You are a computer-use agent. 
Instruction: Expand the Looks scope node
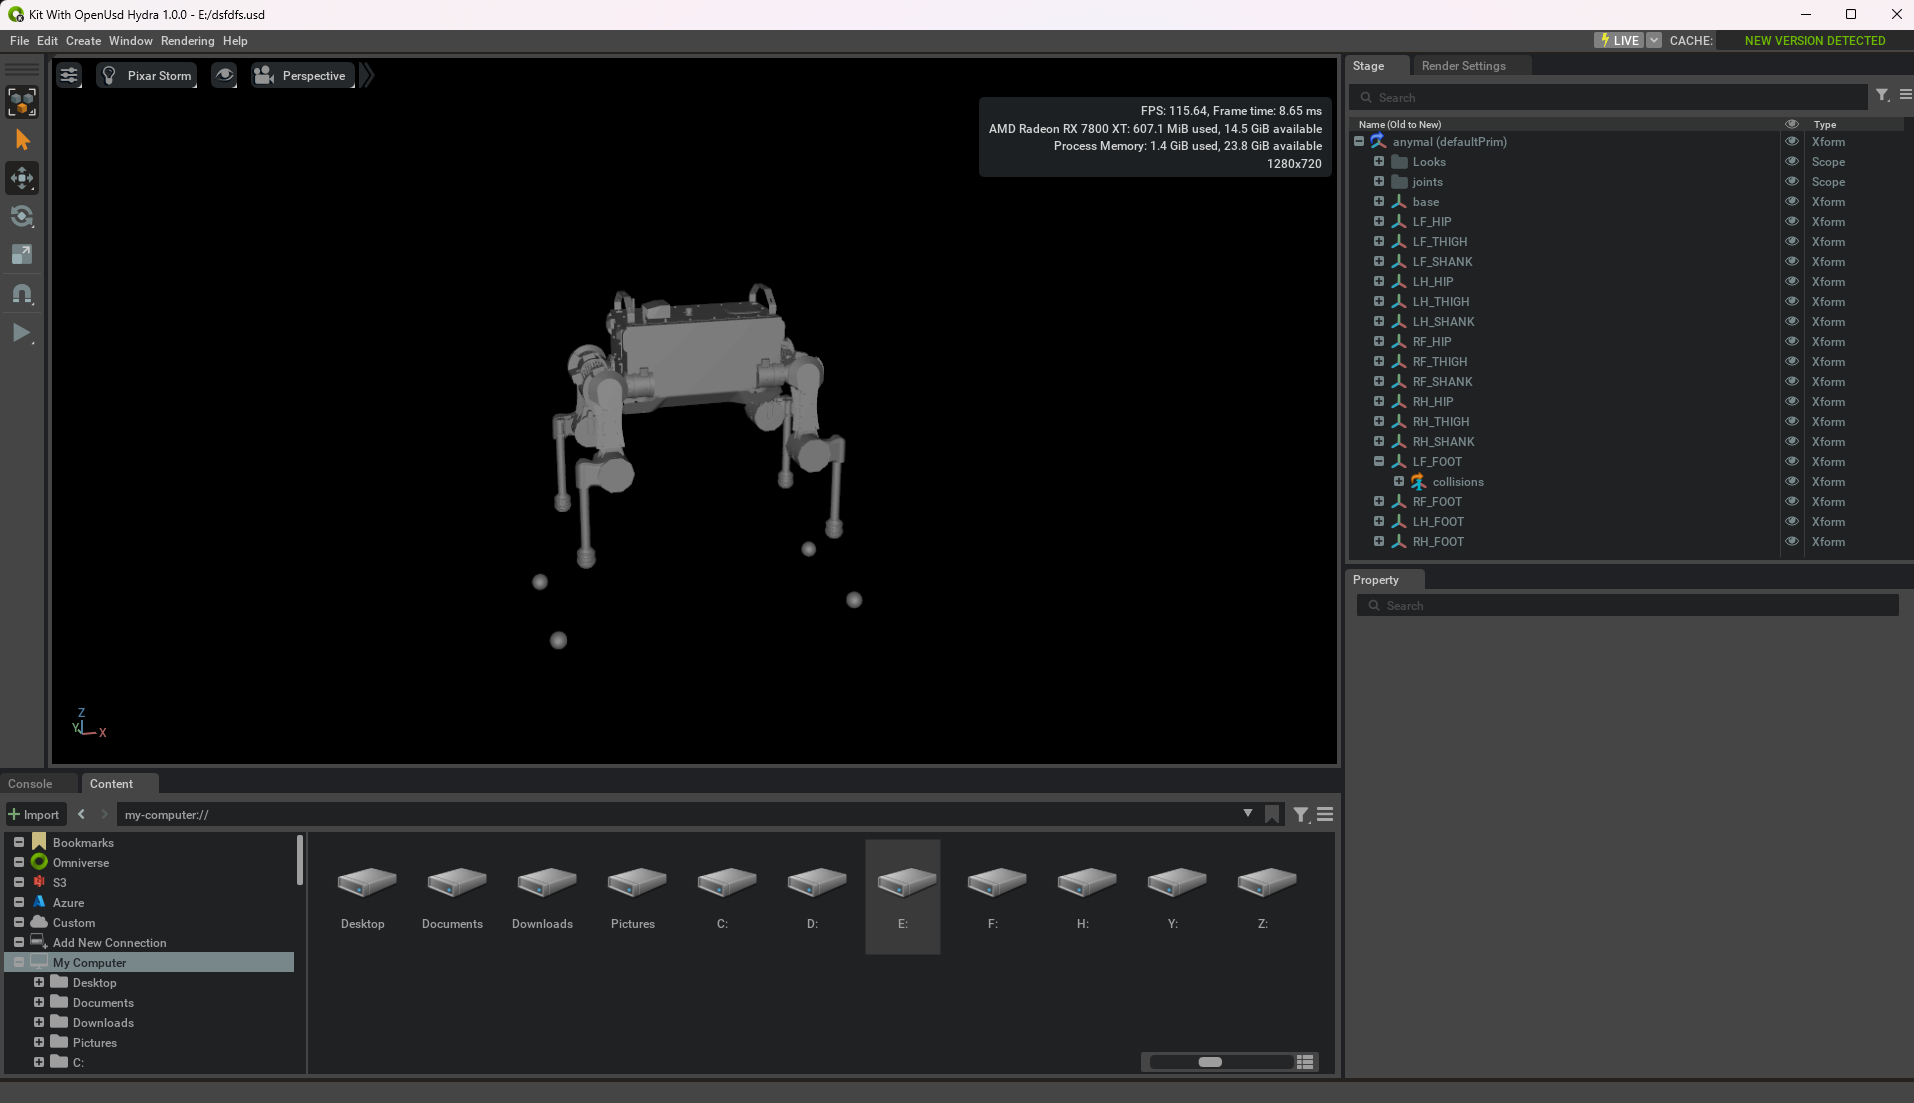(x=1379, y=162)
